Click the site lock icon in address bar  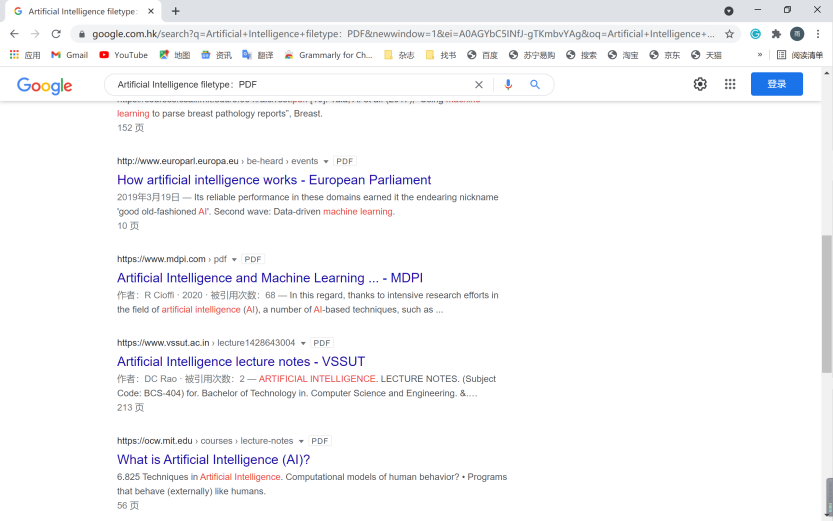coord(81,34)
